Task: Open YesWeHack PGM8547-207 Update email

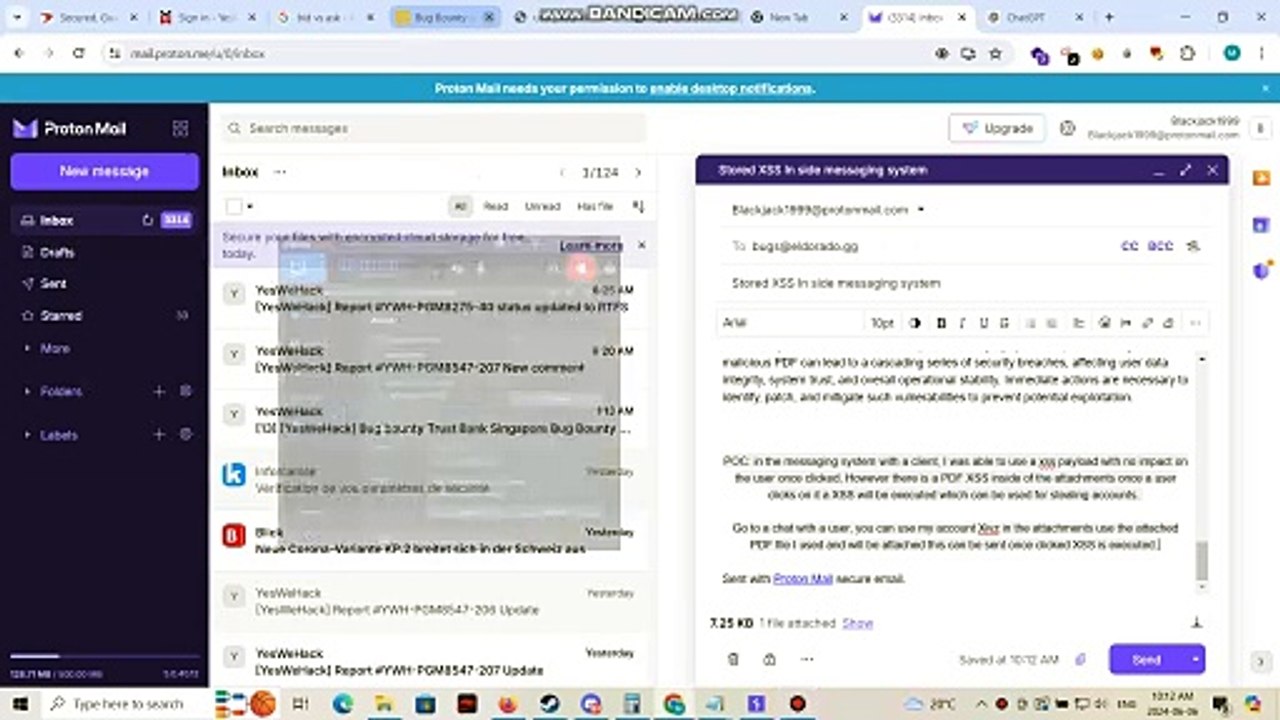Action: point(433,661)
